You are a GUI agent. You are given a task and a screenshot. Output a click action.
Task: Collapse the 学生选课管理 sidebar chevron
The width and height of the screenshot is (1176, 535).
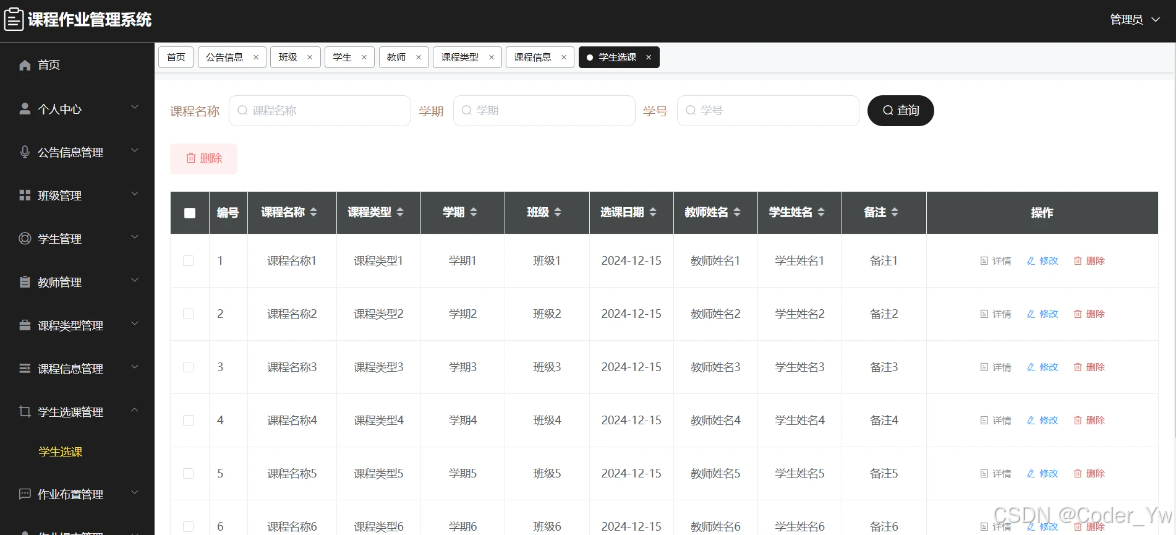point(134,410)
